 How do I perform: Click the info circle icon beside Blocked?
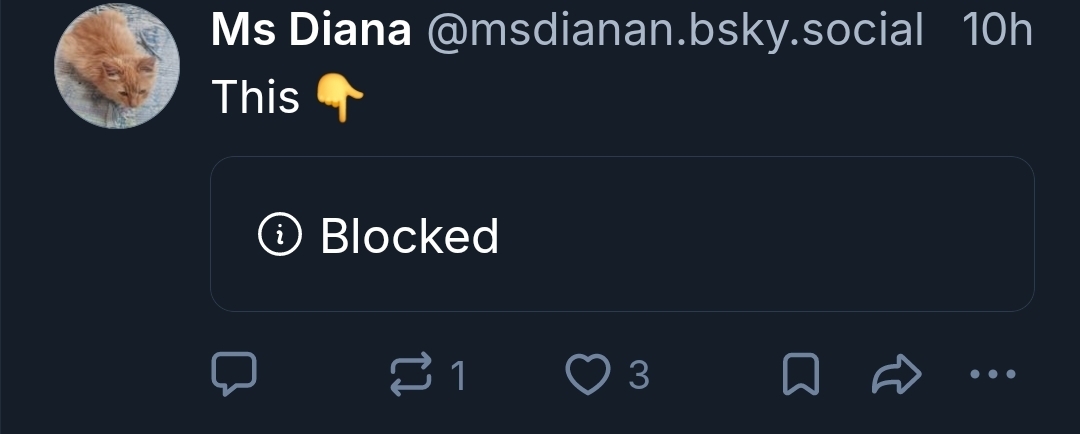pyautogui.click(x=280, y=234)
